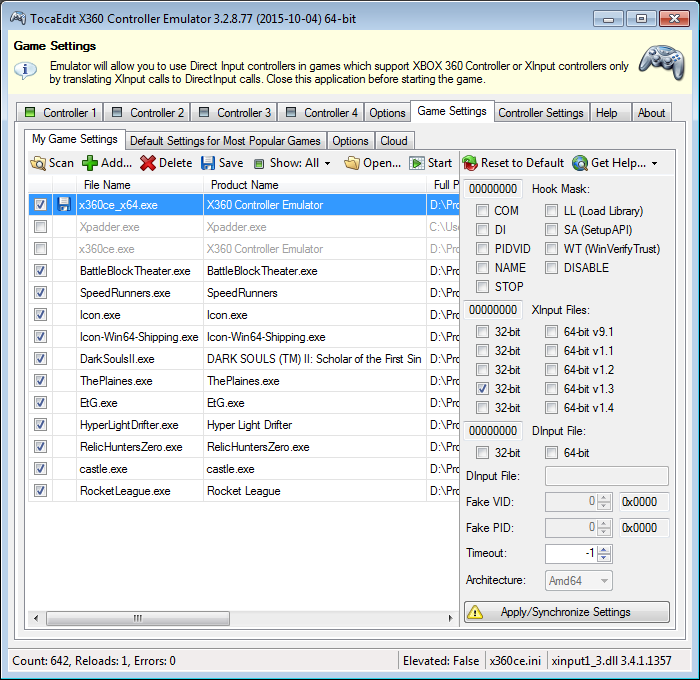
Task: Uncheck the BattleBlockTheater.exe checkbox
Action: pyautogui.click(x=40, y=271)
